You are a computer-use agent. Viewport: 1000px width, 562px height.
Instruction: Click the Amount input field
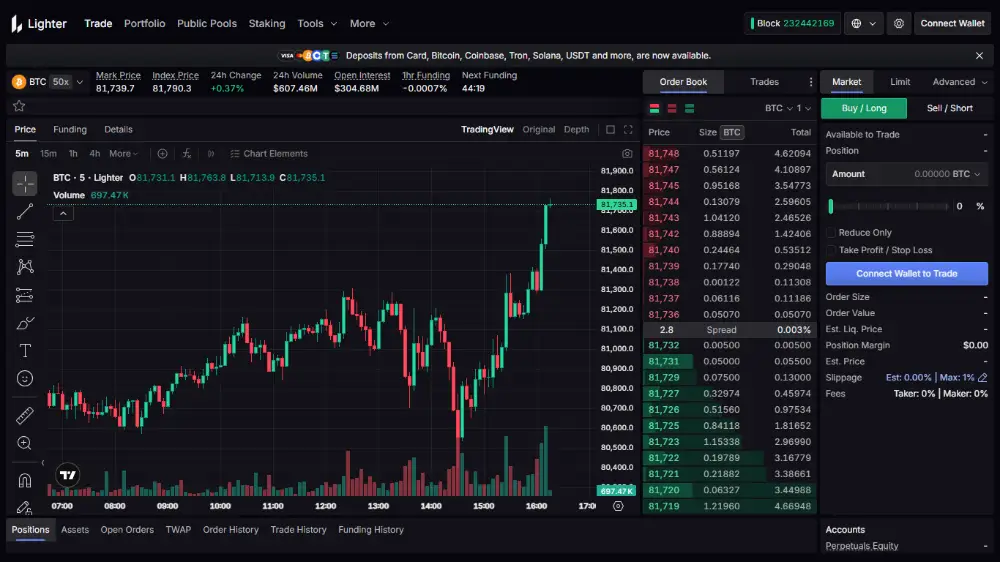pos(906,174)
